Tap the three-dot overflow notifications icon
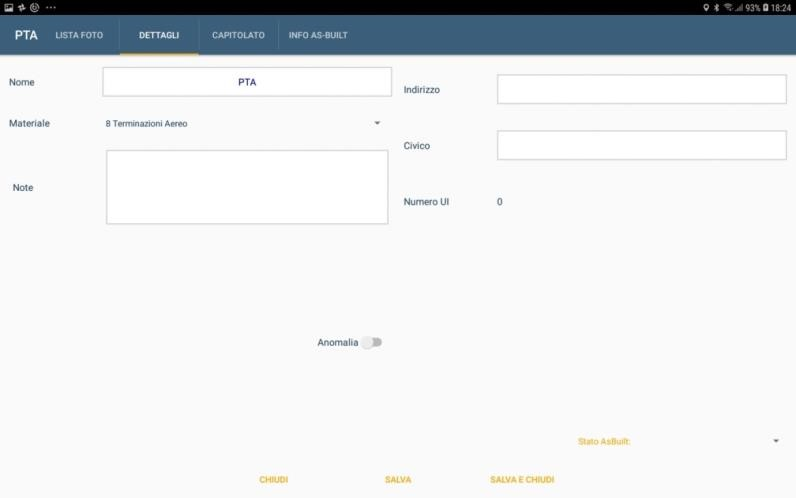 [50, 7]
